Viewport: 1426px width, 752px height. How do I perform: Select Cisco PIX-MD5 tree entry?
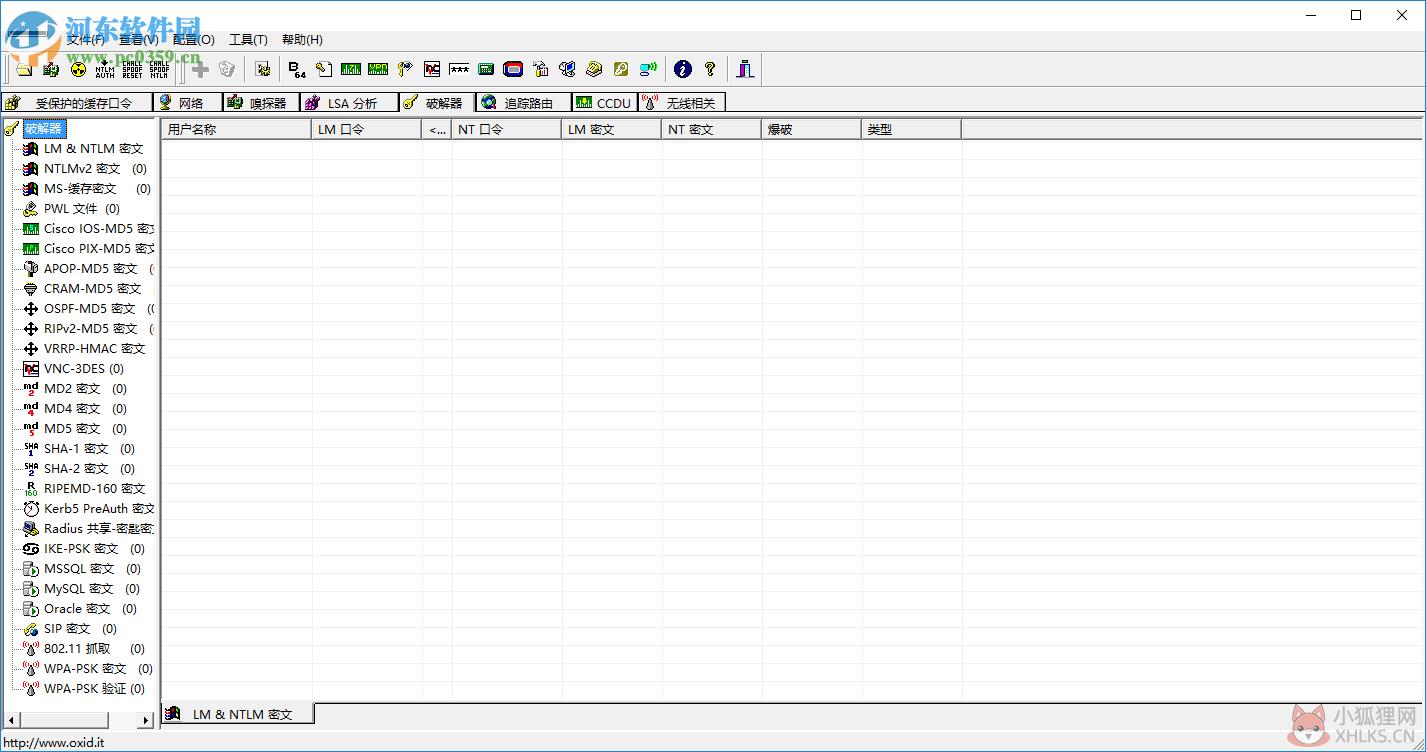pos(99,249)
